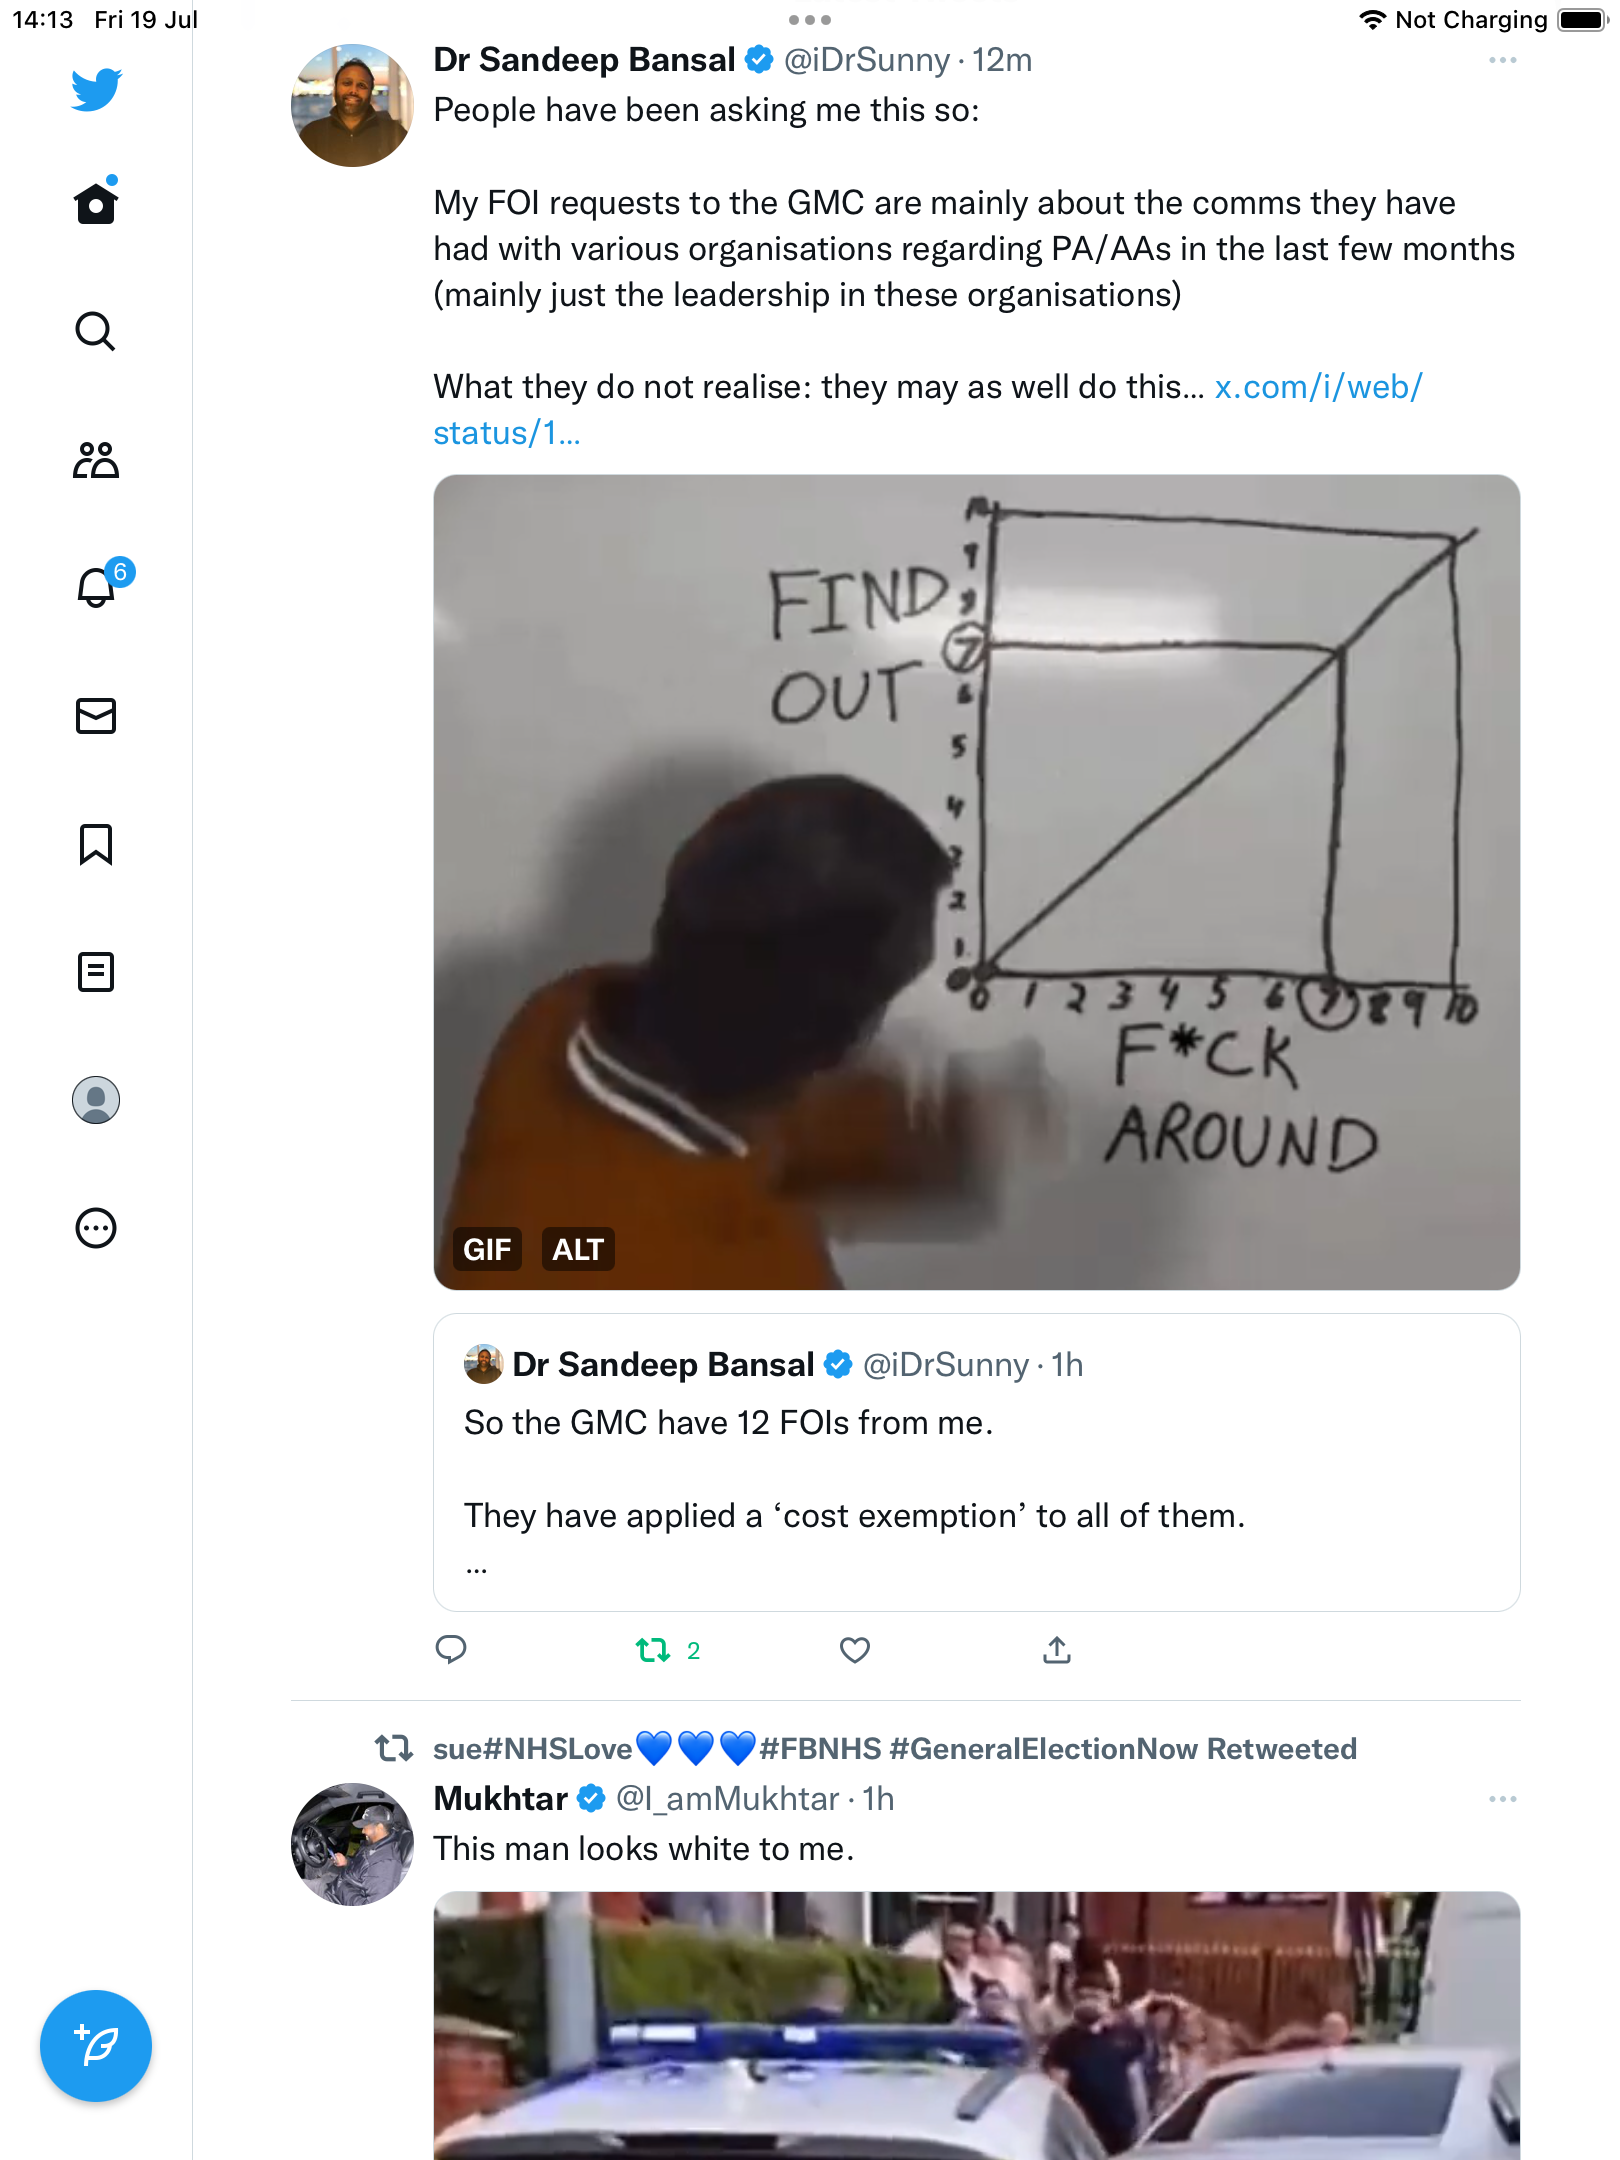Open more options on Mukhtar's tweet
The height and width of the screenshot is (2160, 1620).
[1502, 1799]
